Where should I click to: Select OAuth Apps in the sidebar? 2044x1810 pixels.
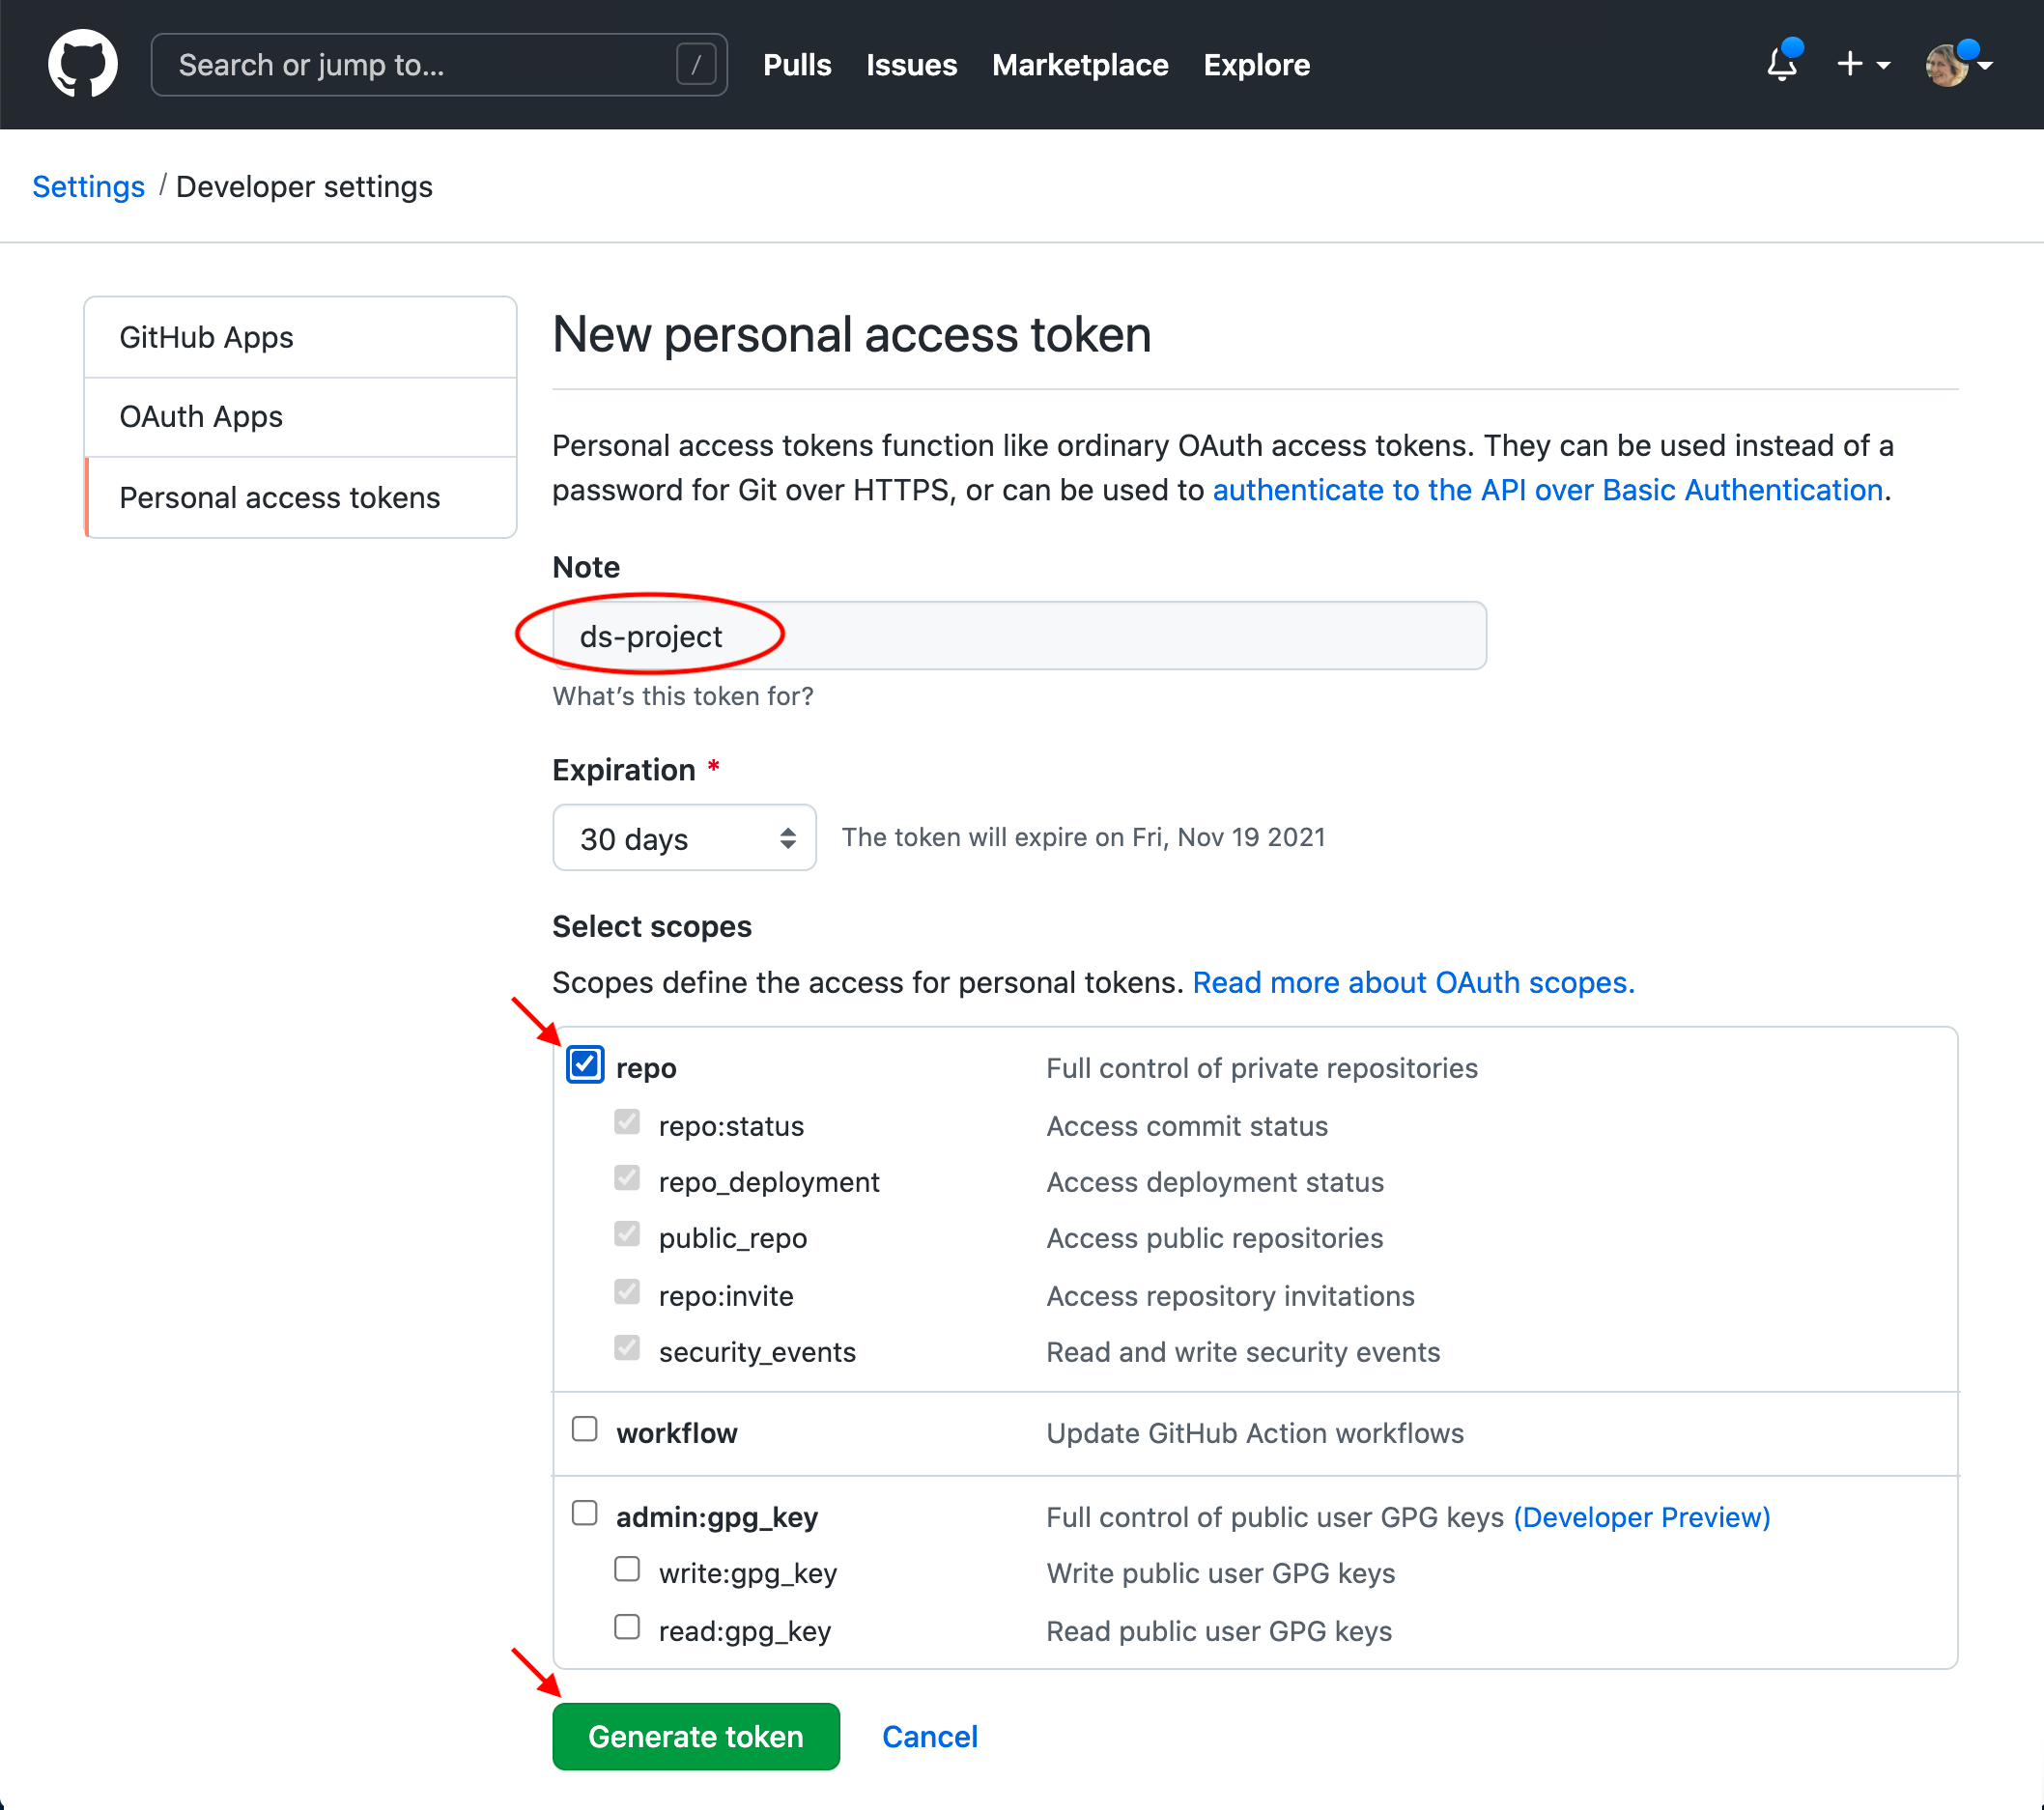click(201, 417)
